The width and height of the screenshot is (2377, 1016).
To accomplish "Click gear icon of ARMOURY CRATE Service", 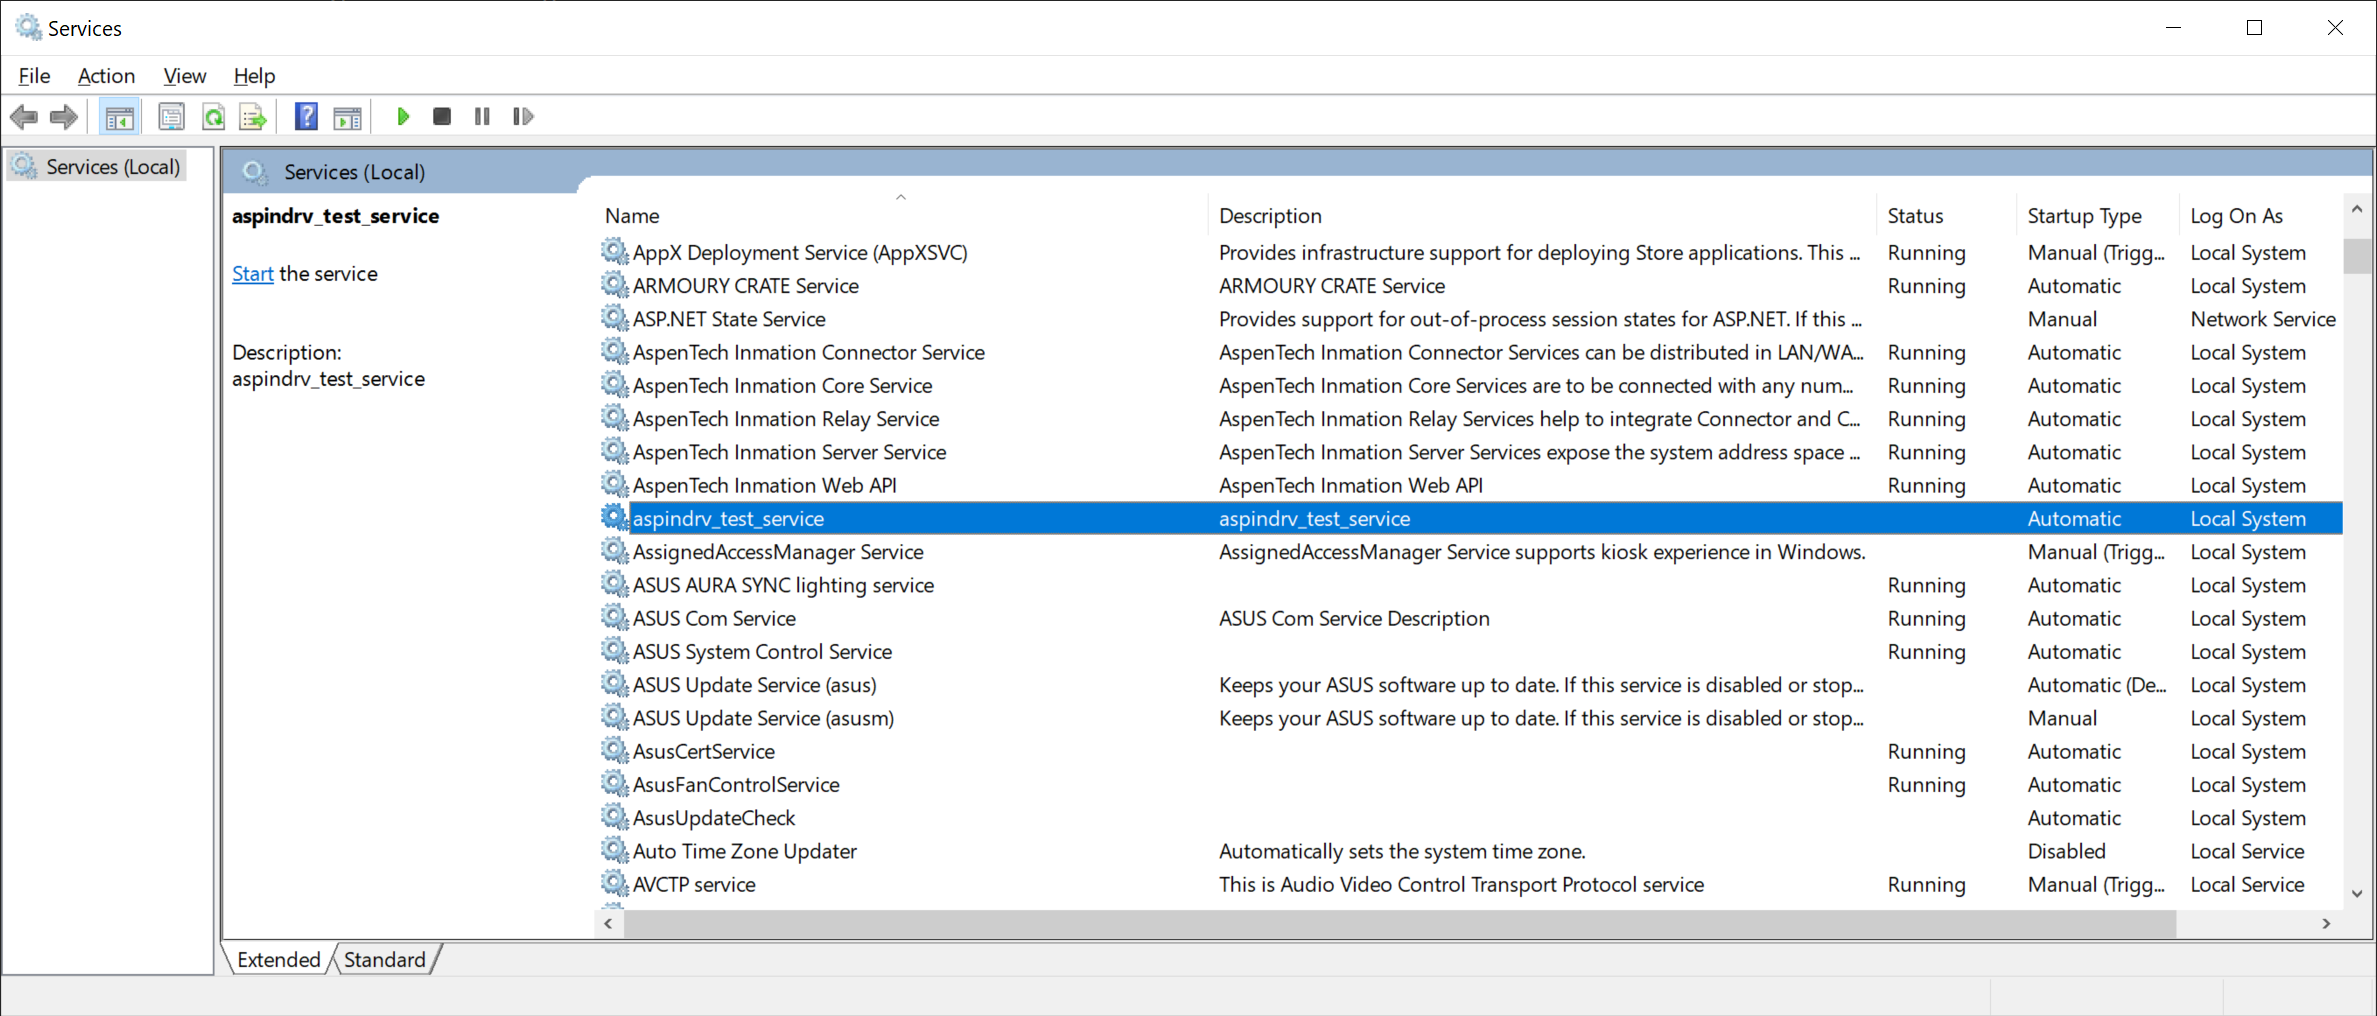I will 614,285.
